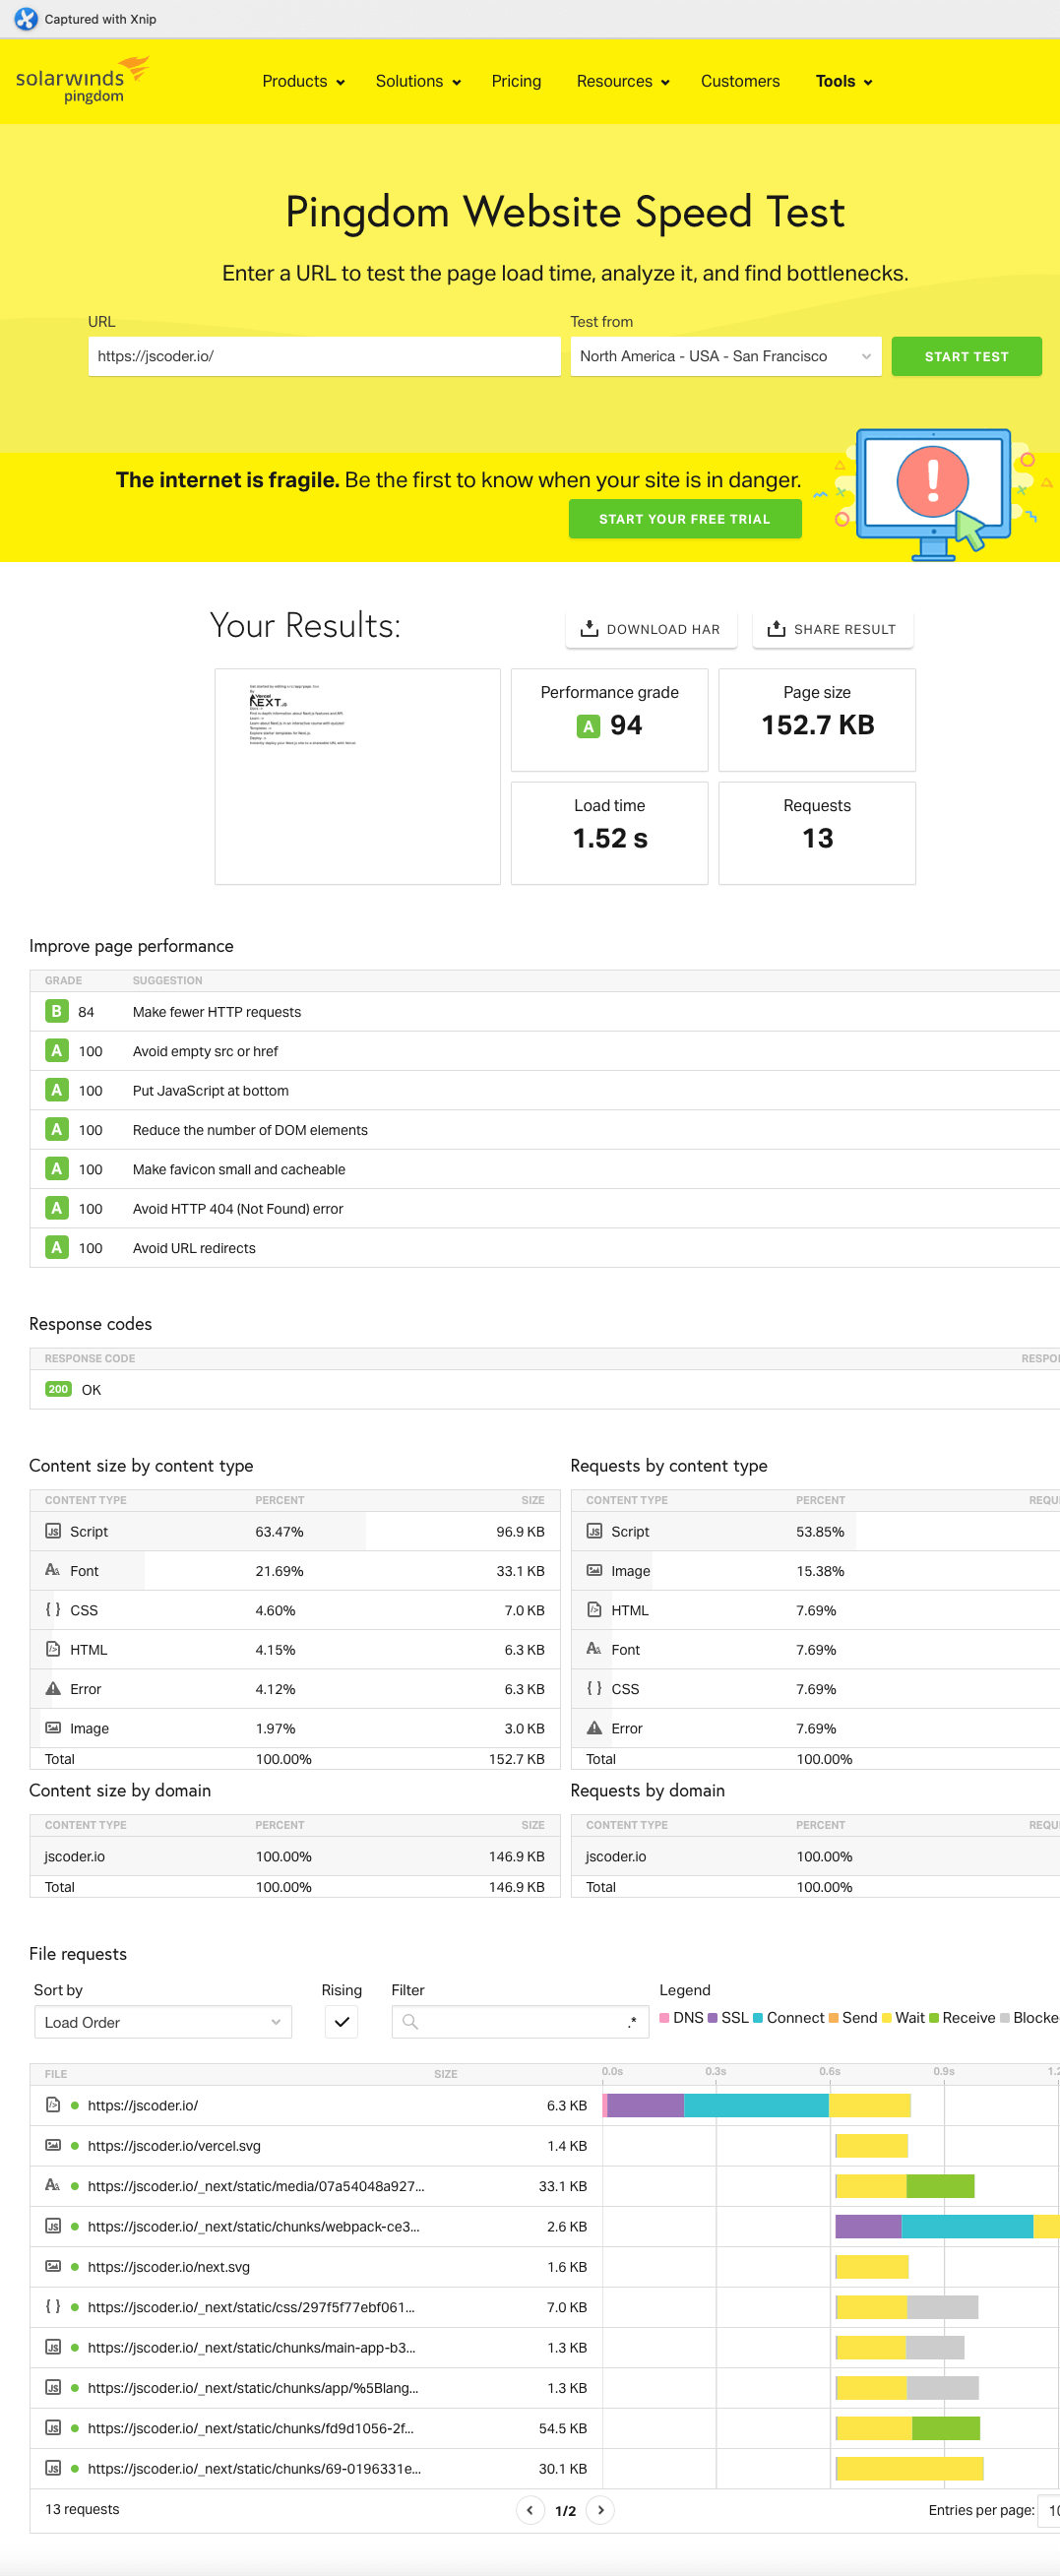Click the HTML file icon in content size table
This screenshot has width=1060, height=2576.
tap(53, 1649)
